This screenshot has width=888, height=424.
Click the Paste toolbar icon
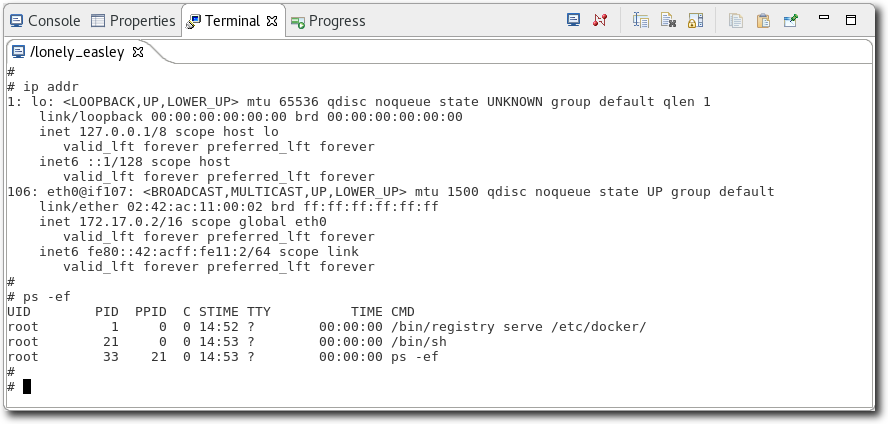[763, 20]
